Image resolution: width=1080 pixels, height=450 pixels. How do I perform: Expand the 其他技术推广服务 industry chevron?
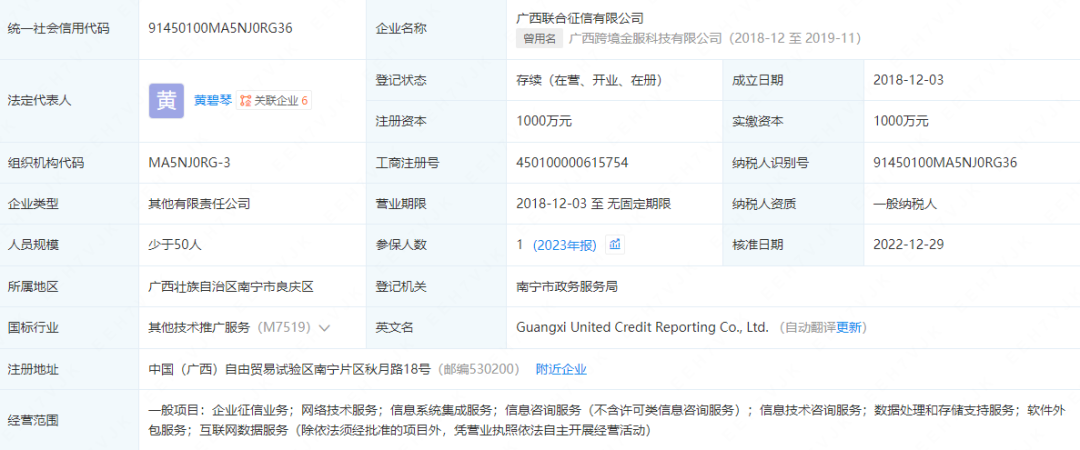[324, 328]
